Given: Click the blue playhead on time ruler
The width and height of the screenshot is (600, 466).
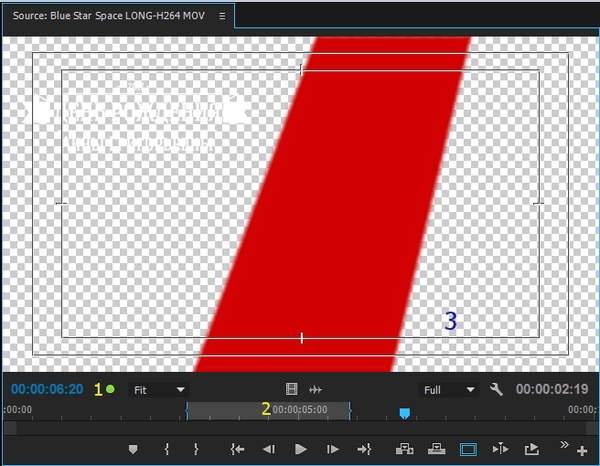Looking at the screenshot, I should pyautogui.click(x=405, y=413).
